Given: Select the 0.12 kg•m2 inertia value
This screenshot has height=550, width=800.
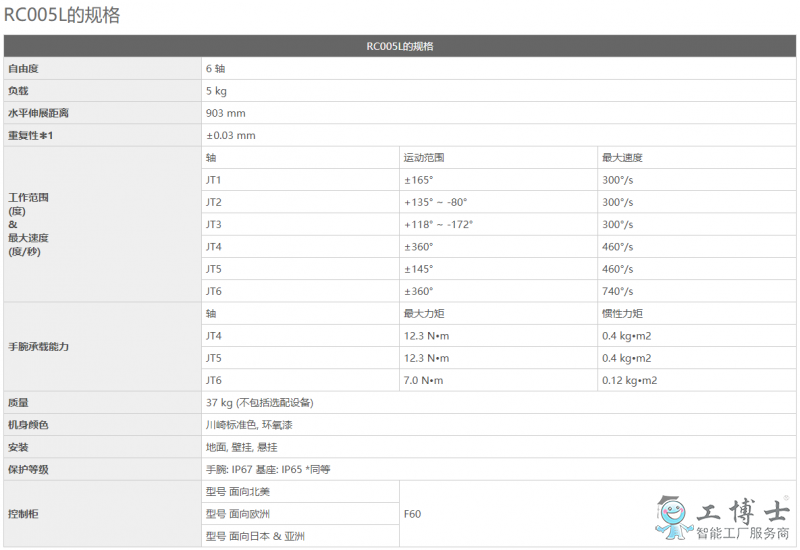Looking at the screenshot, I should [629, 380].
